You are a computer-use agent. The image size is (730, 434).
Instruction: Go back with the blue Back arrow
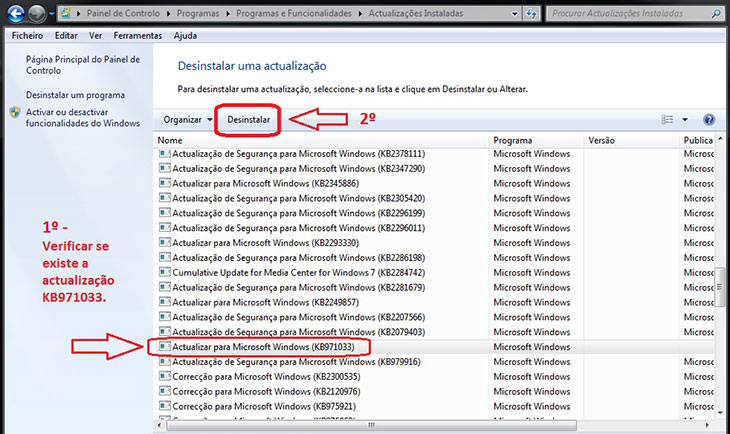(x=16, y=13)
